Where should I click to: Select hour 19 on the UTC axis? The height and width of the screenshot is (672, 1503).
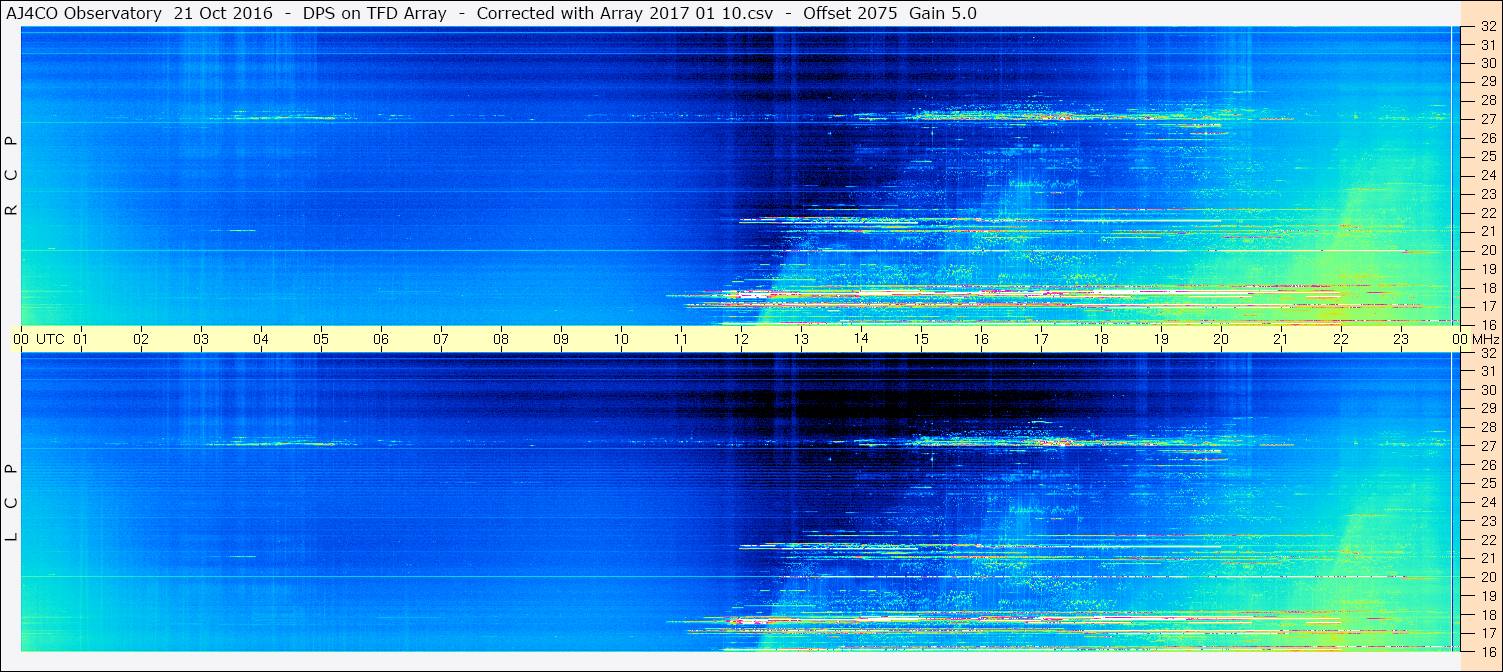tap(1161, 339)
